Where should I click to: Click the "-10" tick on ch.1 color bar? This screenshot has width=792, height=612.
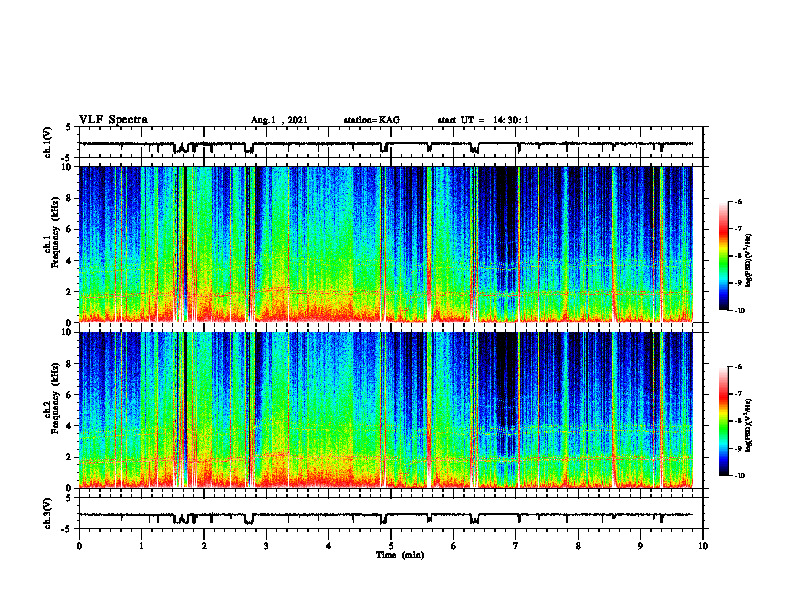[740, 311]
